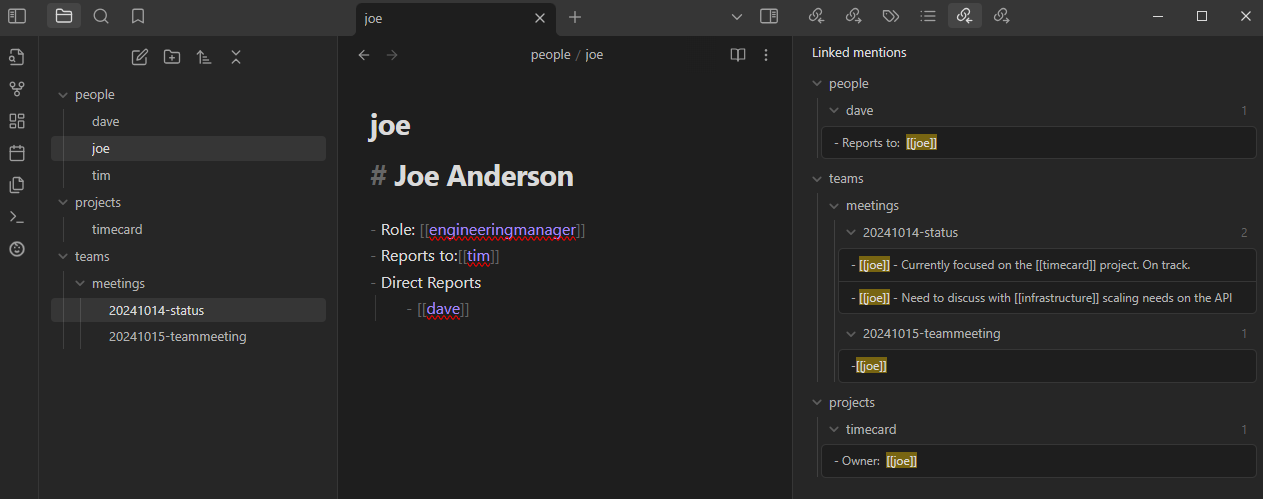Open the 20241014-status note in explorer

[188, 311]
